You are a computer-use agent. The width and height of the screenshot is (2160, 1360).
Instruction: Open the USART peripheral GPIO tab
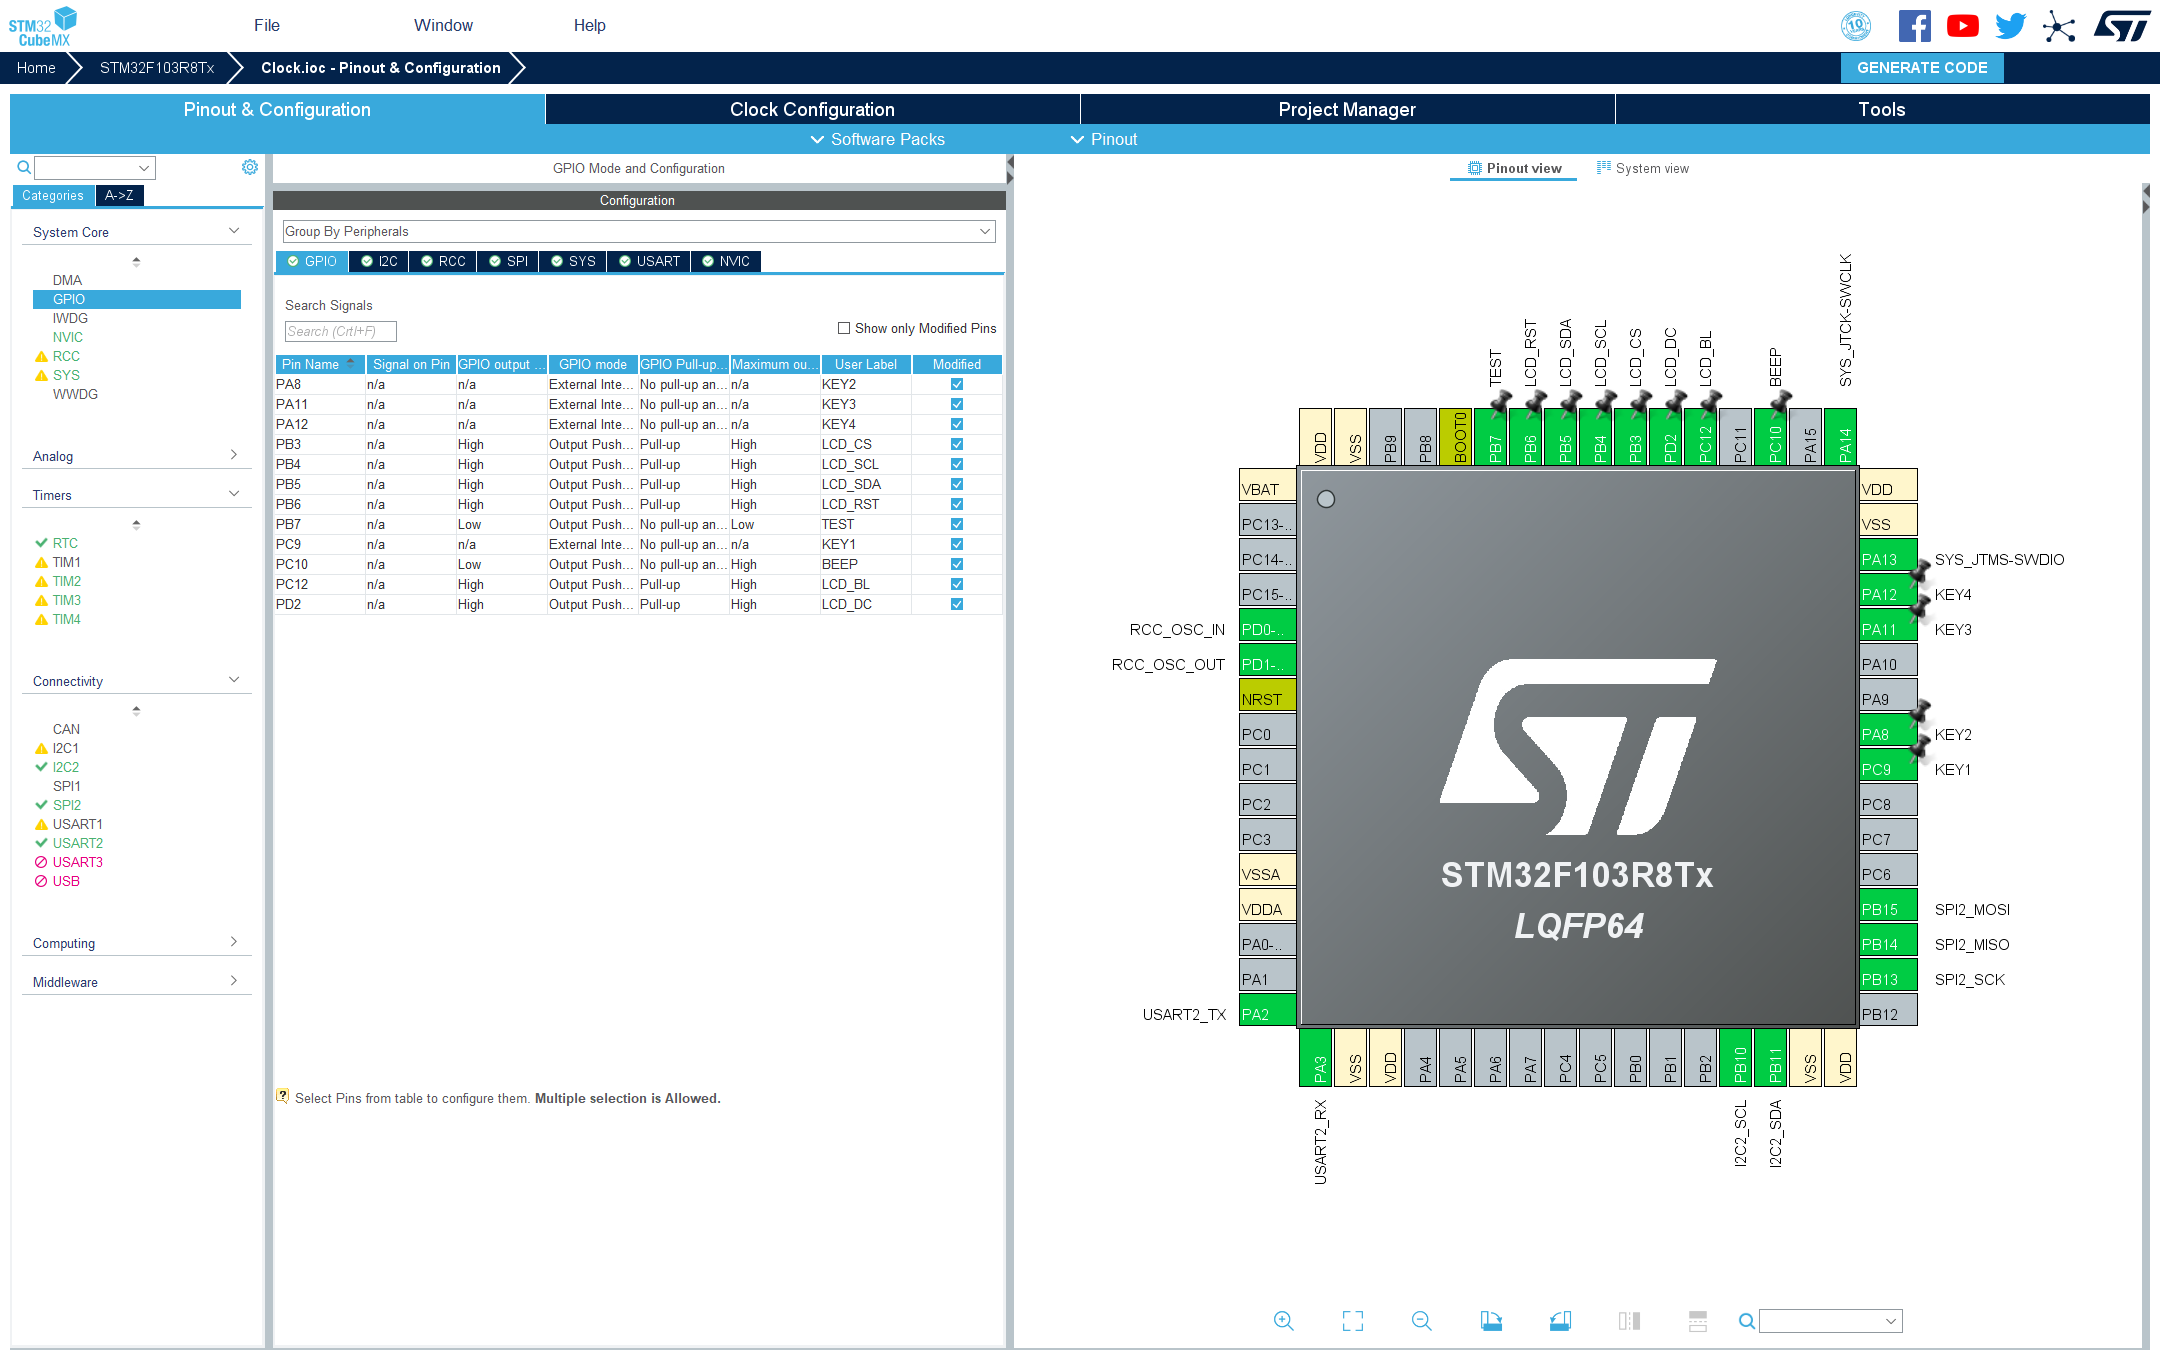pyautogui.click(x=649, y=261)
